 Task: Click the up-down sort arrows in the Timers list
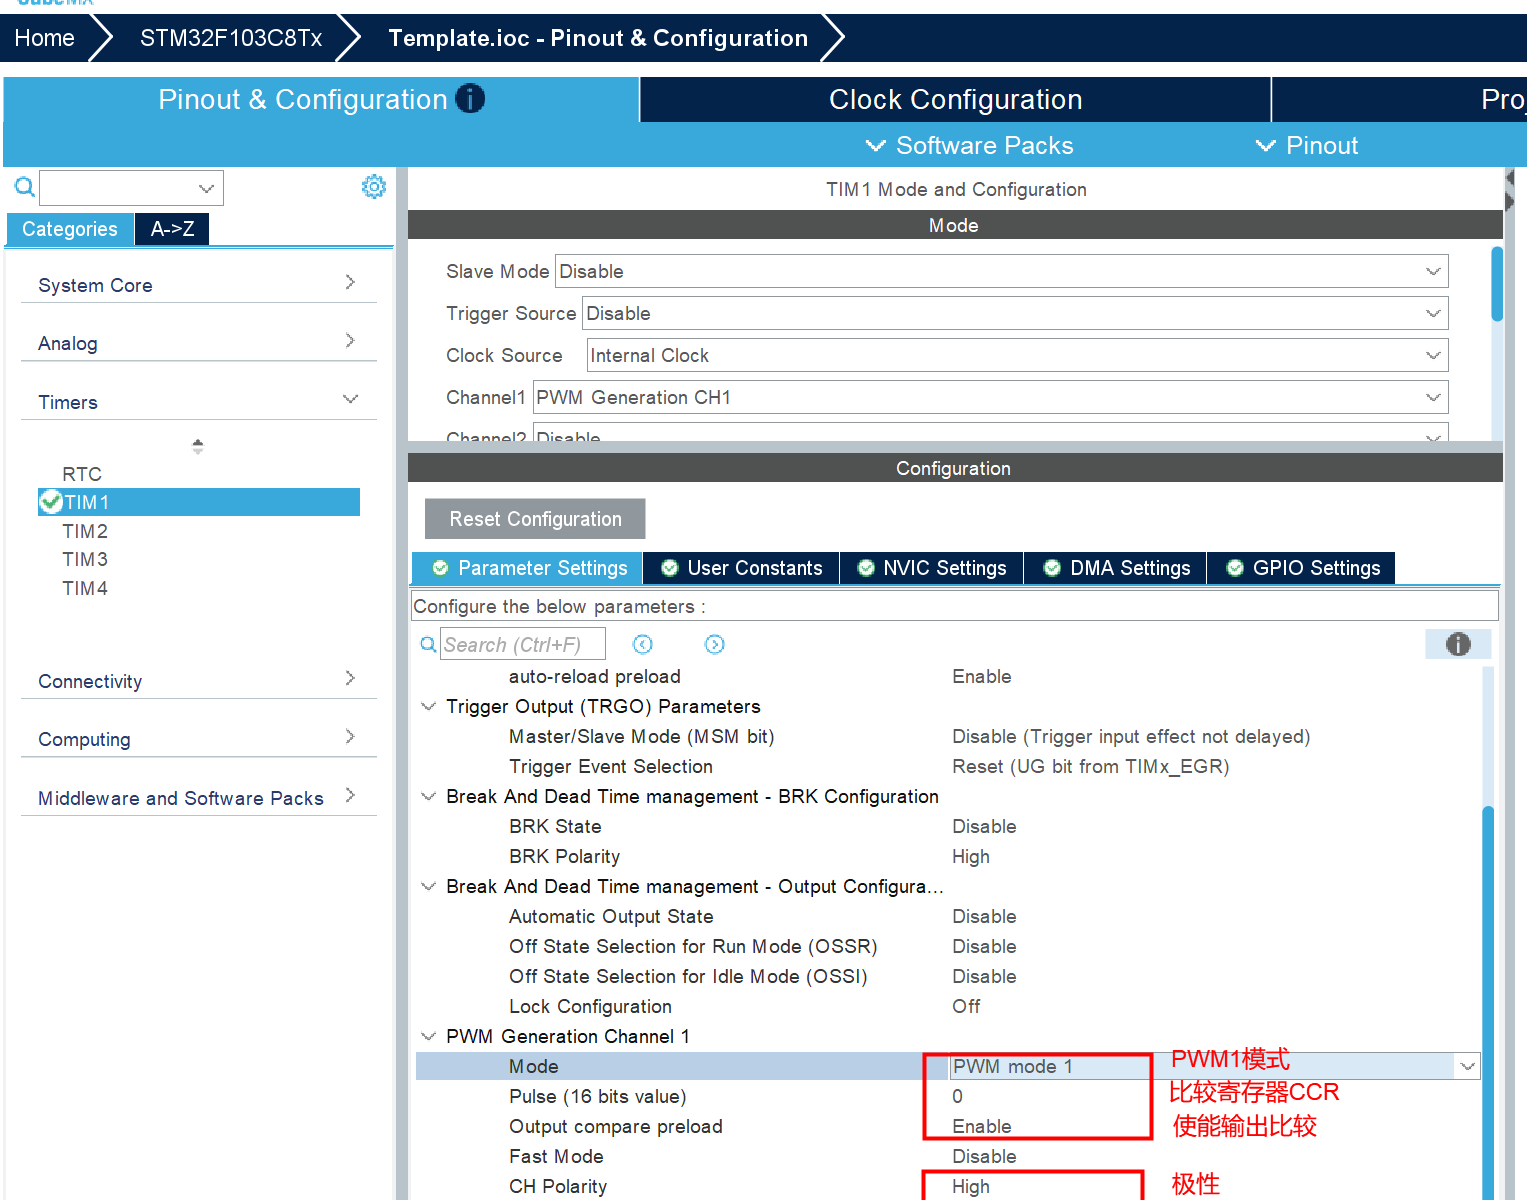click(198, 446)
